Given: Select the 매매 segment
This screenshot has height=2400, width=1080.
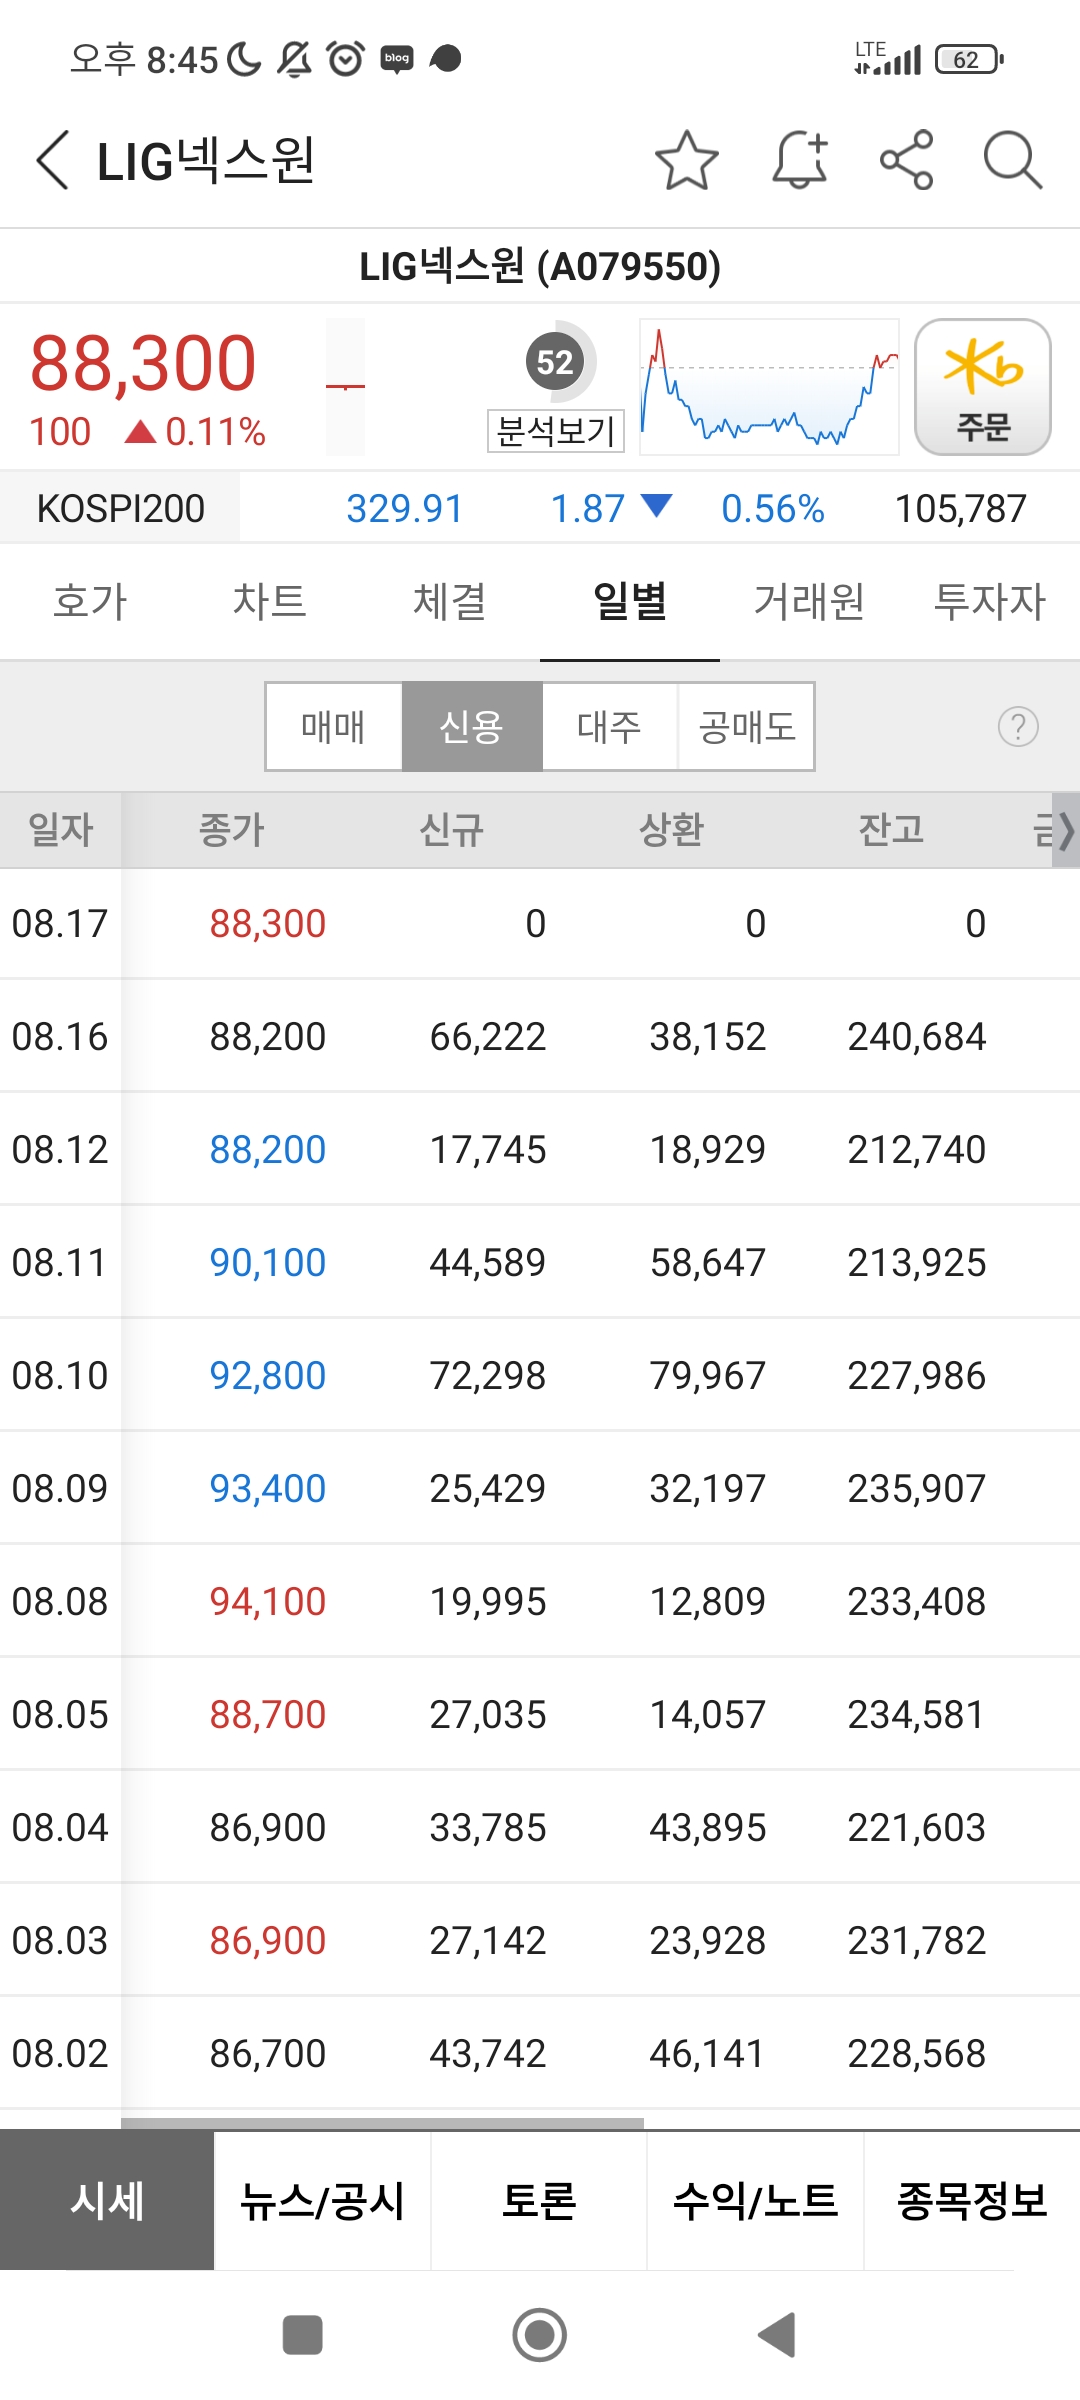Looking at the screenshot, I should pyautogui.click(x=334, y=727).
